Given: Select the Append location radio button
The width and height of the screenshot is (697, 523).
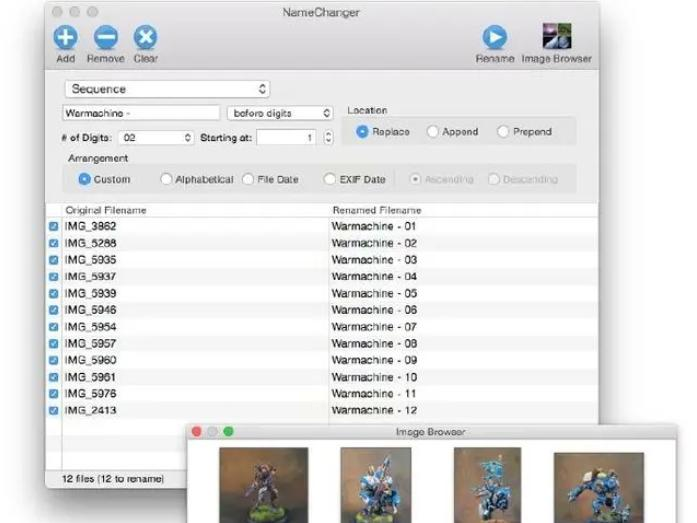Looking at the screenshot, I should click(x=433, y=132).
